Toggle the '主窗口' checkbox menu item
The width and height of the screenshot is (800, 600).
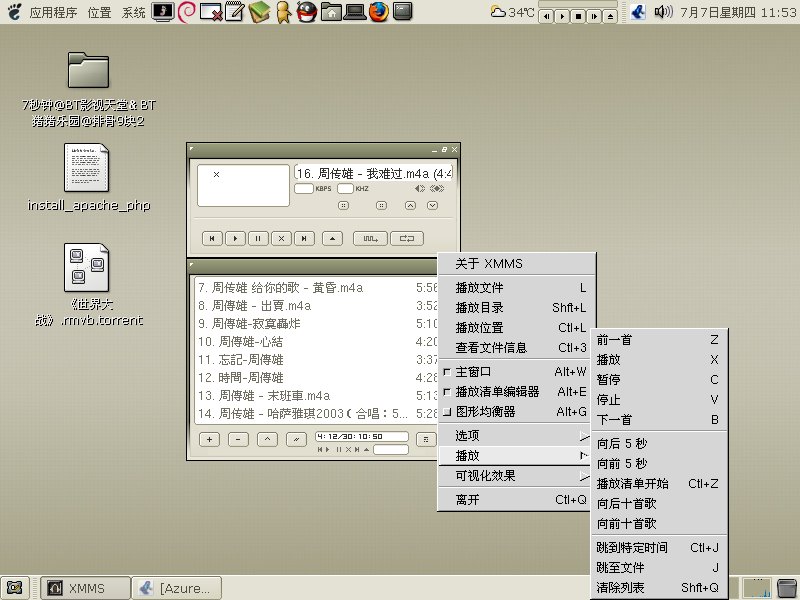pyautogui.click(x=516, y=372)
